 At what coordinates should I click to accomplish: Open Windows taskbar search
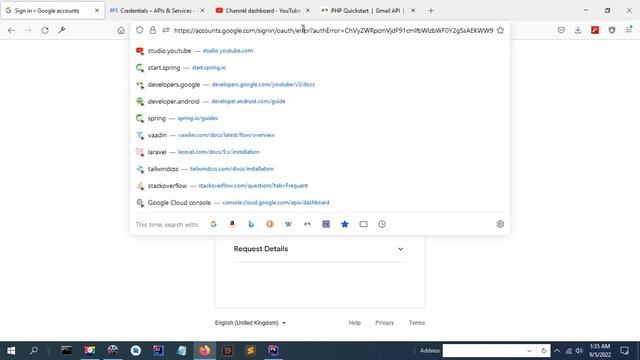[34, 351]
